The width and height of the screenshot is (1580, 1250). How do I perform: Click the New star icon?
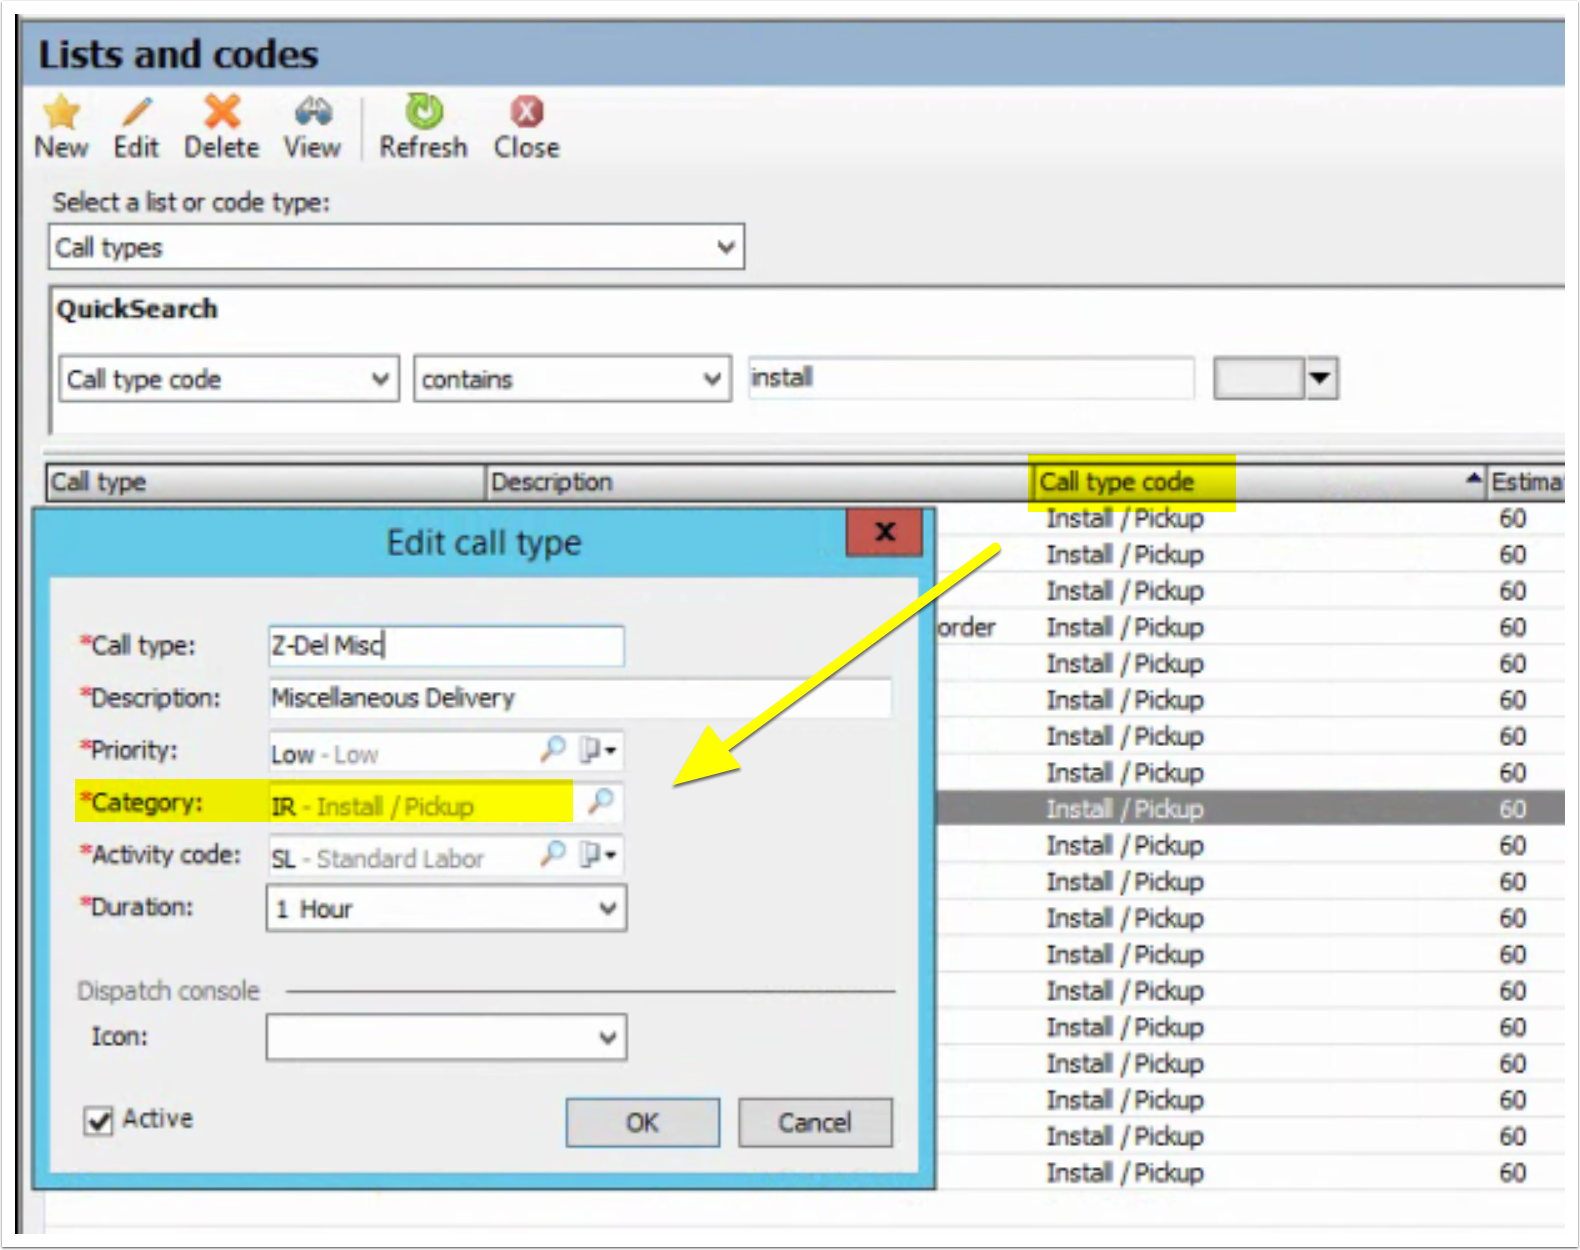tap(61, 112)
